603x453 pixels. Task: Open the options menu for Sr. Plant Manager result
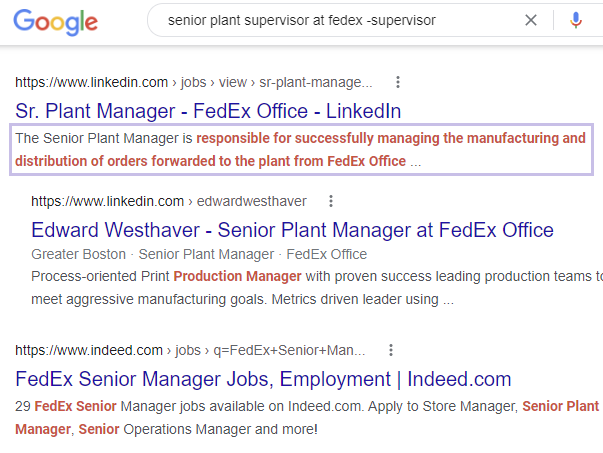pyautogui.click(x=398, y=82)
